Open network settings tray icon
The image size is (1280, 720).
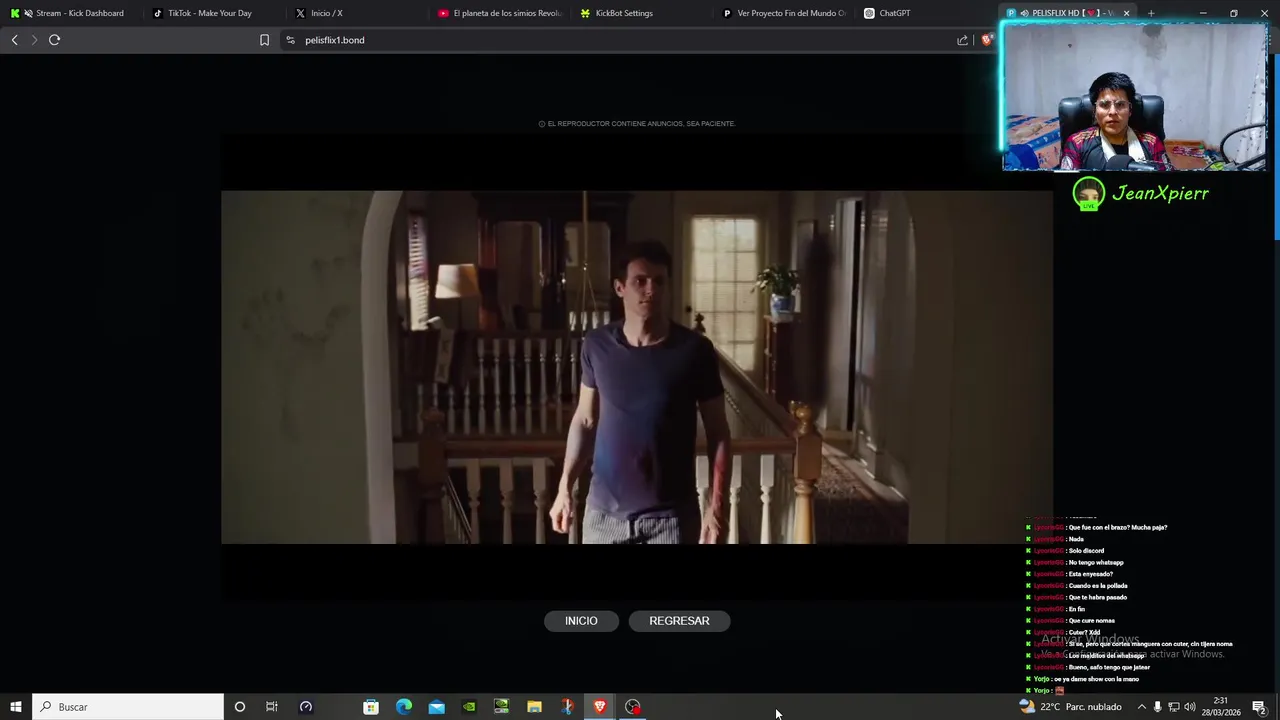(x=1174, y=707)
